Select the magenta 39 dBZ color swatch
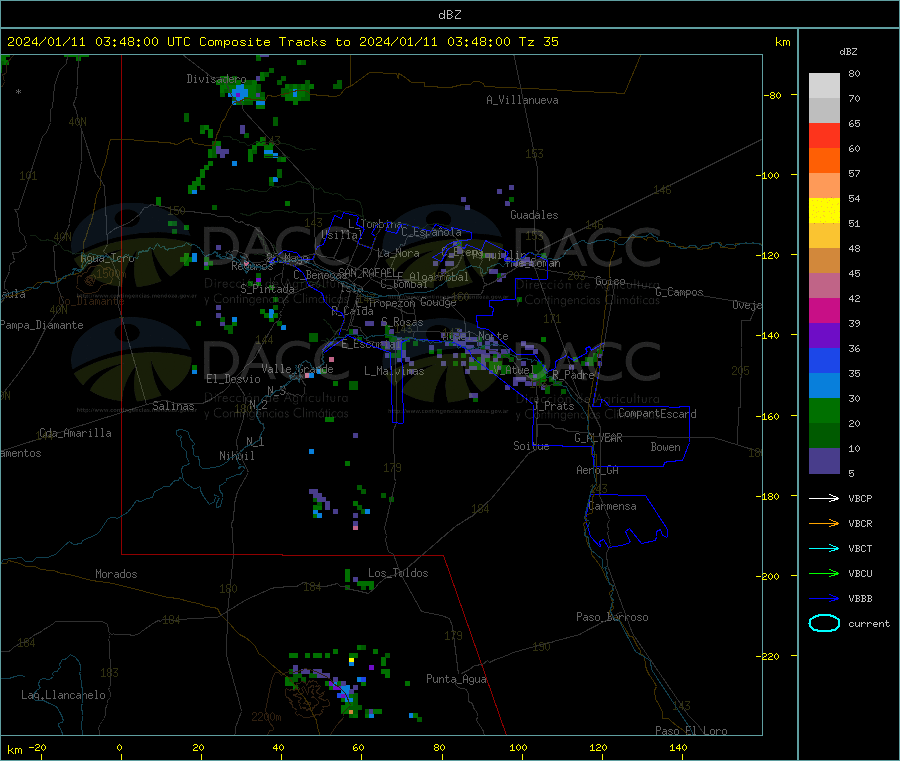The image size is (900, 761). (x=824, y=310)
